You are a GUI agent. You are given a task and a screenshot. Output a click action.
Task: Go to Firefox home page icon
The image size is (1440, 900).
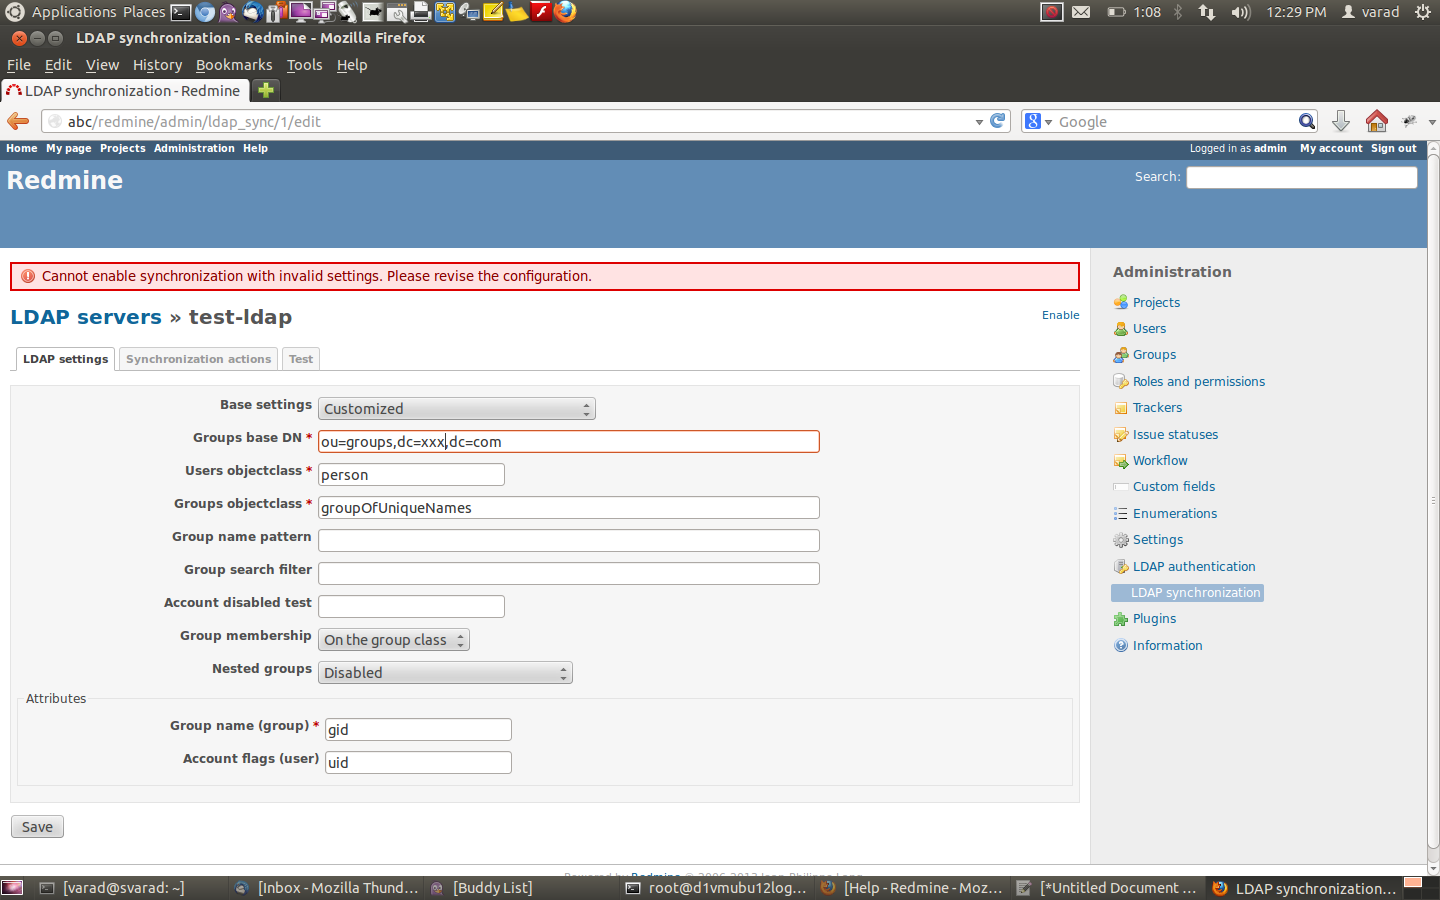pyautogui.click(x=1377, y=121)
